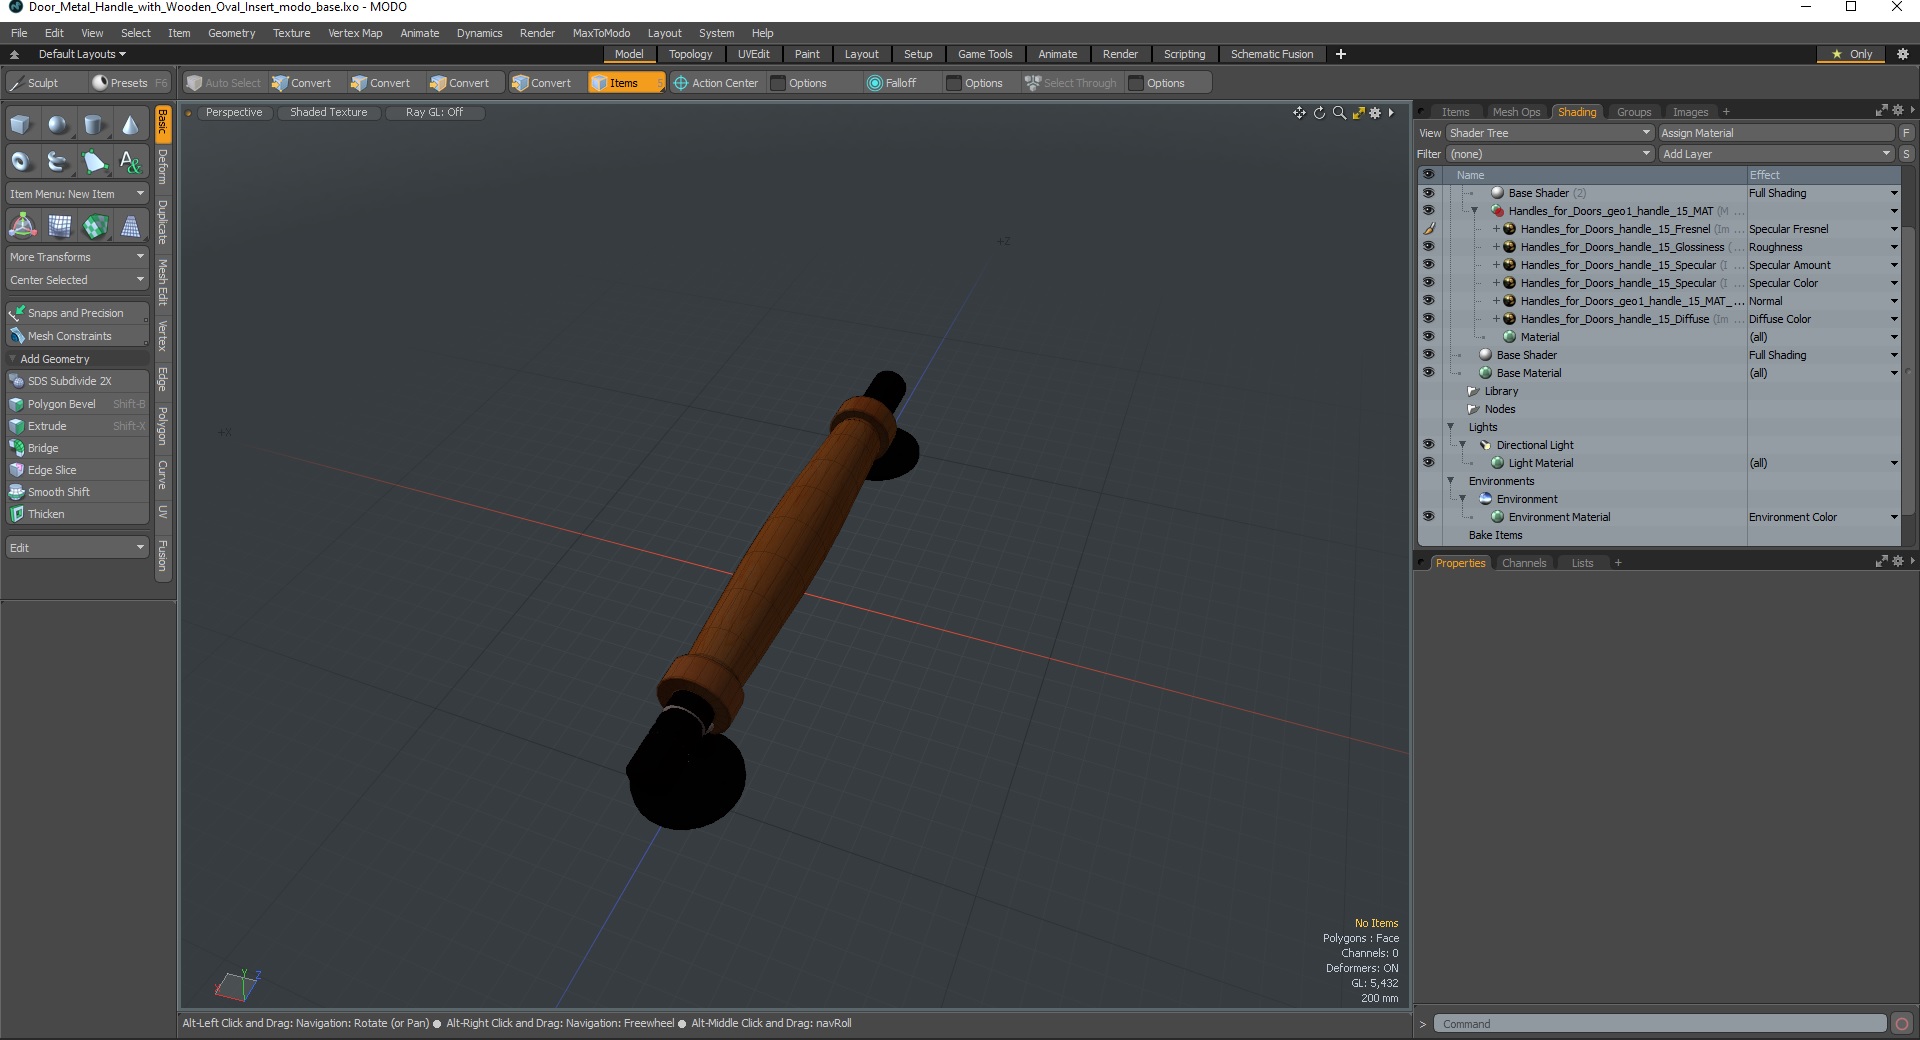This screenshot has width=1920, height=1040.
Task: Select the green checkered UV cube tool
Action: click(95, 227)
